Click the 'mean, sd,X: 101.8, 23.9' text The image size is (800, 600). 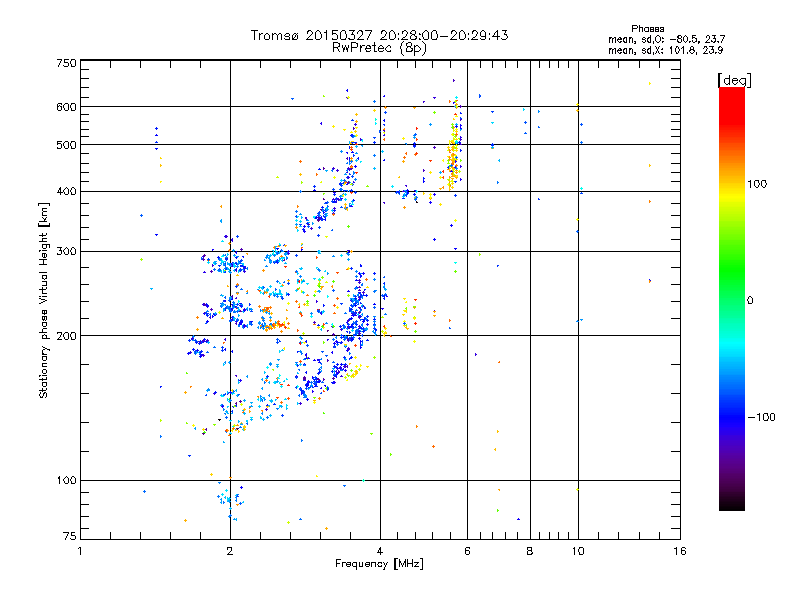[665, 50]
